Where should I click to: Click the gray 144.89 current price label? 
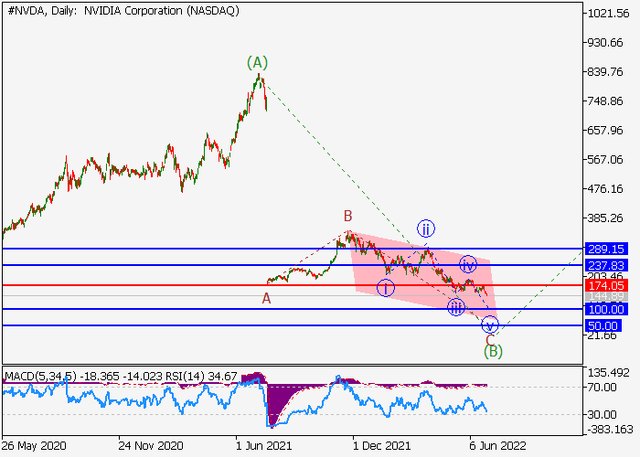pyautogui.click(x=606, y=297)
